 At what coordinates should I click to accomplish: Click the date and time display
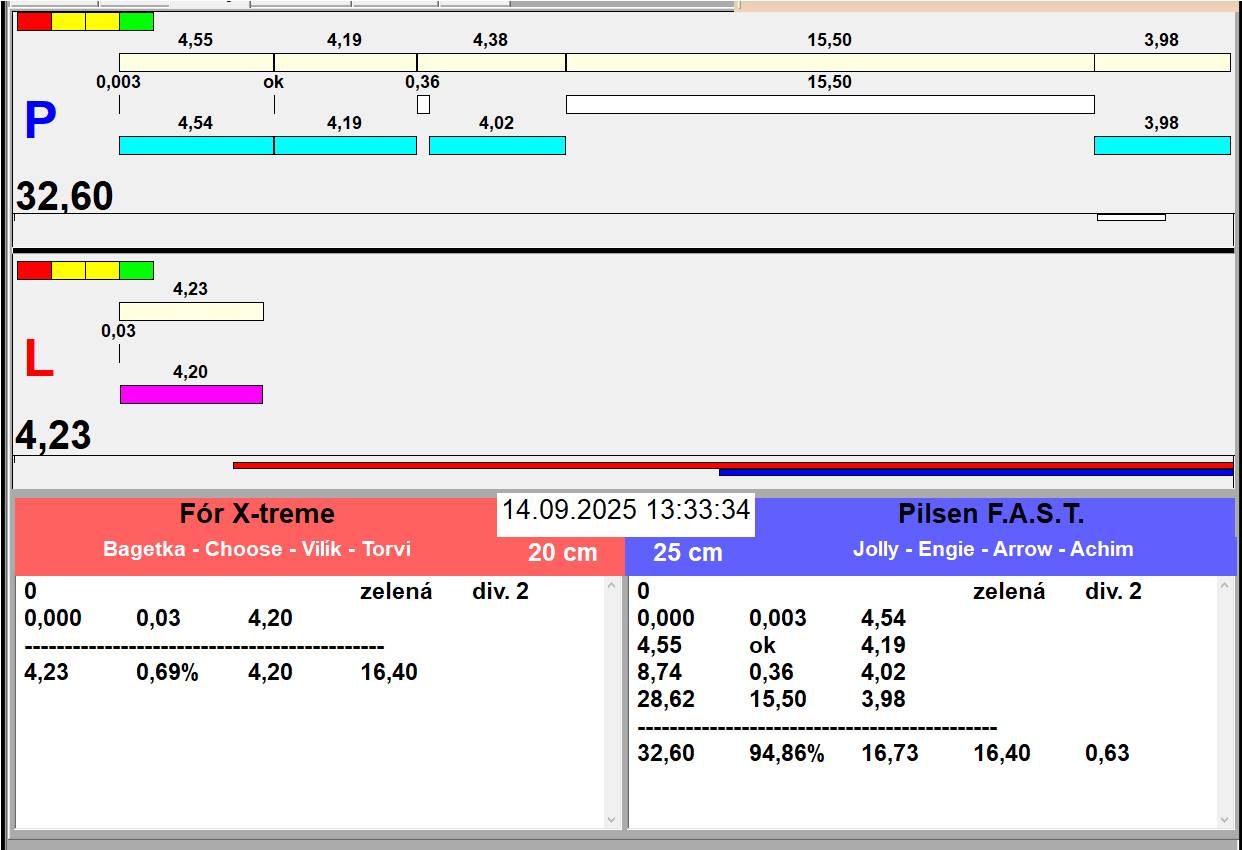click(625, 510)
